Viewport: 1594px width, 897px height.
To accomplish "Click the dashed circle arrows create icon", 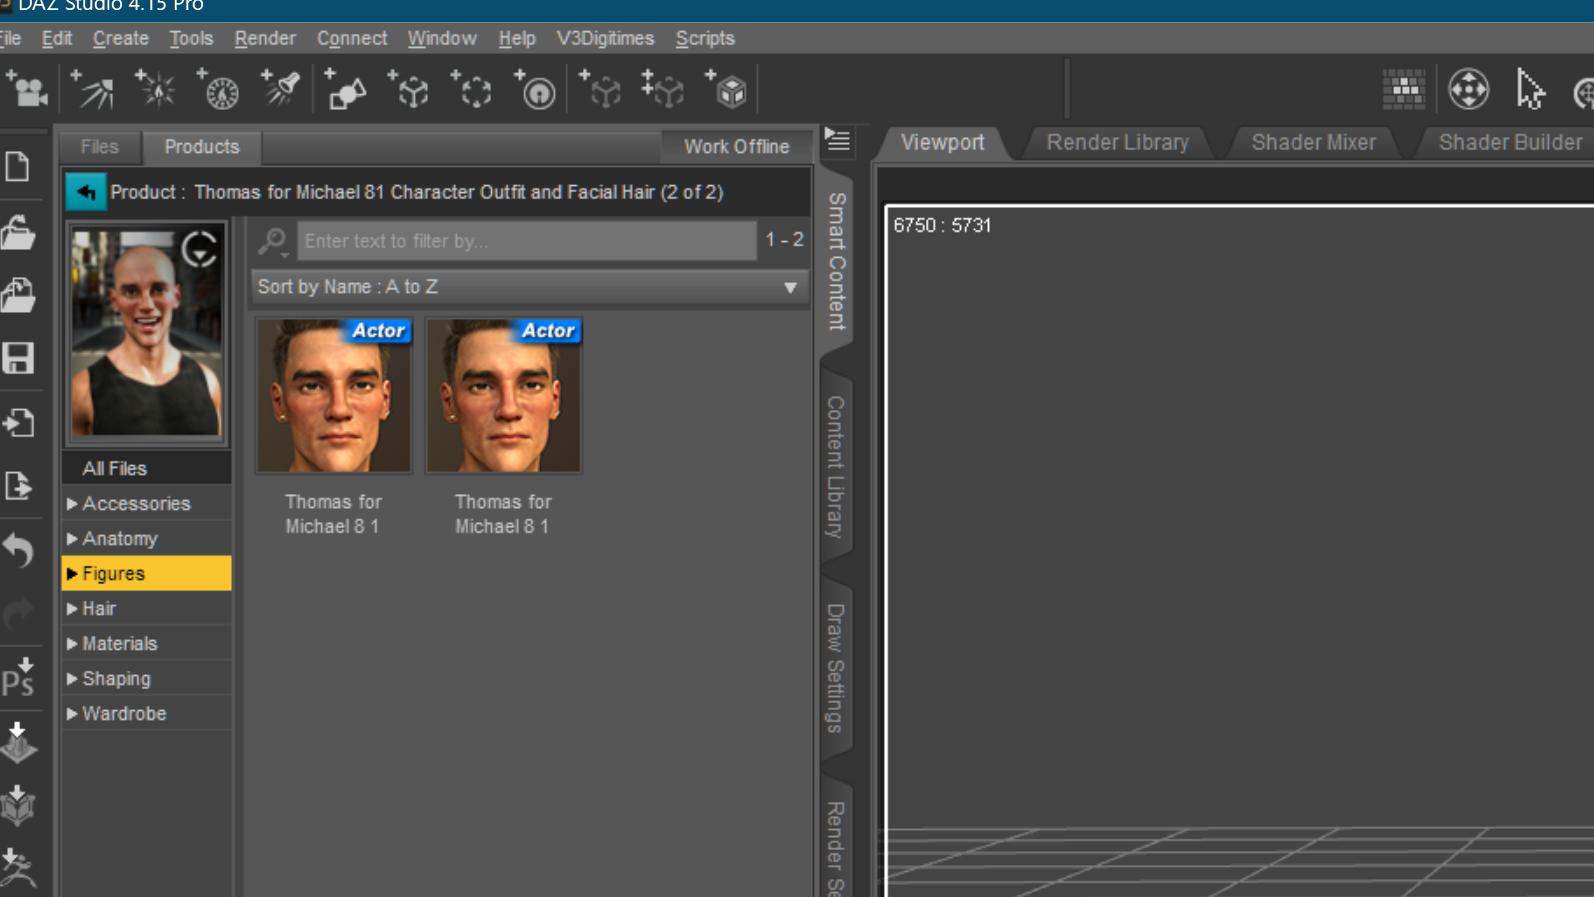I will pyautogui.click(x=472, y=90).
